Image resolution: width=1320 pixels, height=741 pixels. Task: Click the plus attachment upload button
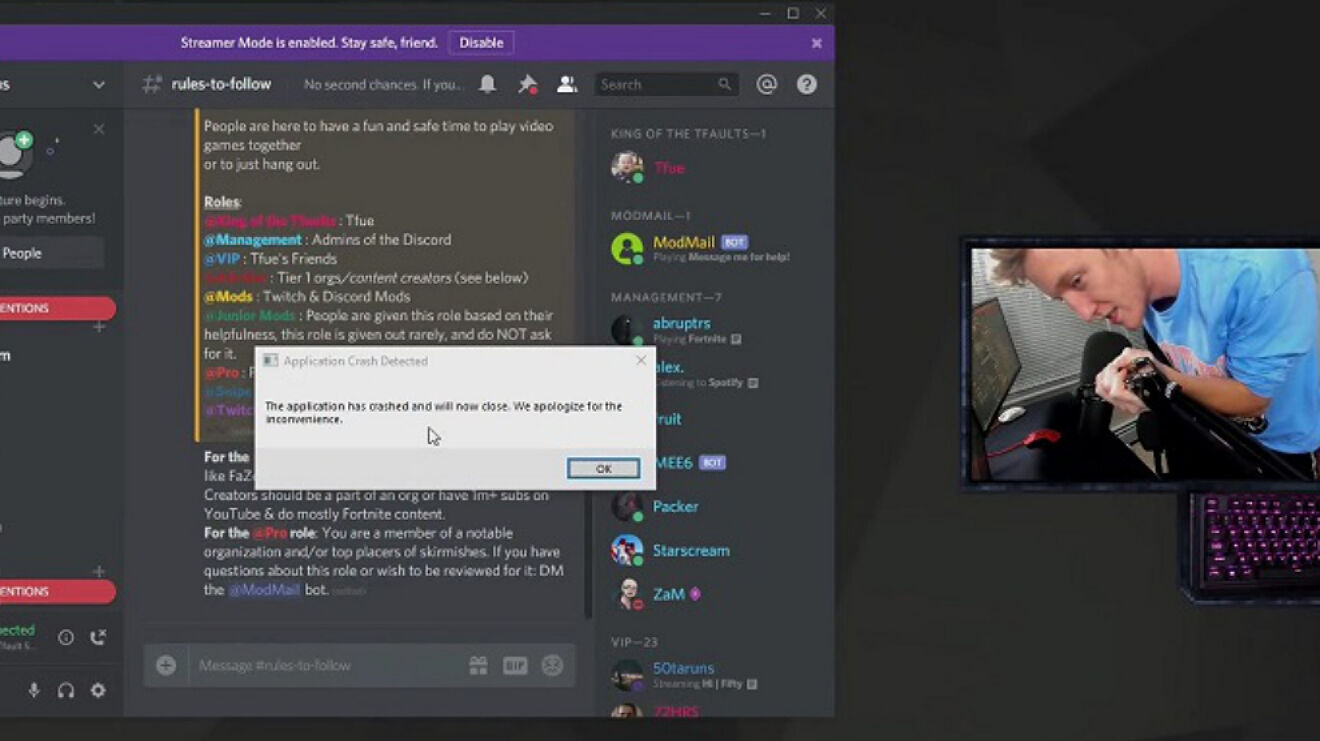click(x=166, y=666)
